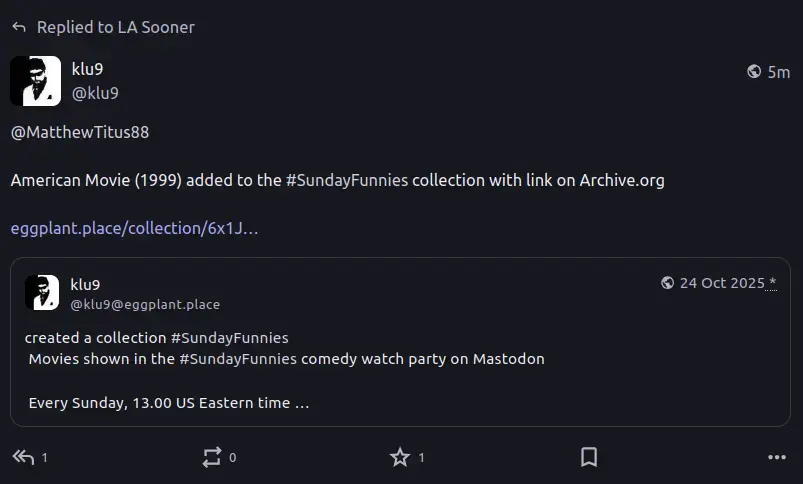Favourite the post with the star icon
Screen dimensions: 803x484
pyautogui.click(x=399, y=457)
